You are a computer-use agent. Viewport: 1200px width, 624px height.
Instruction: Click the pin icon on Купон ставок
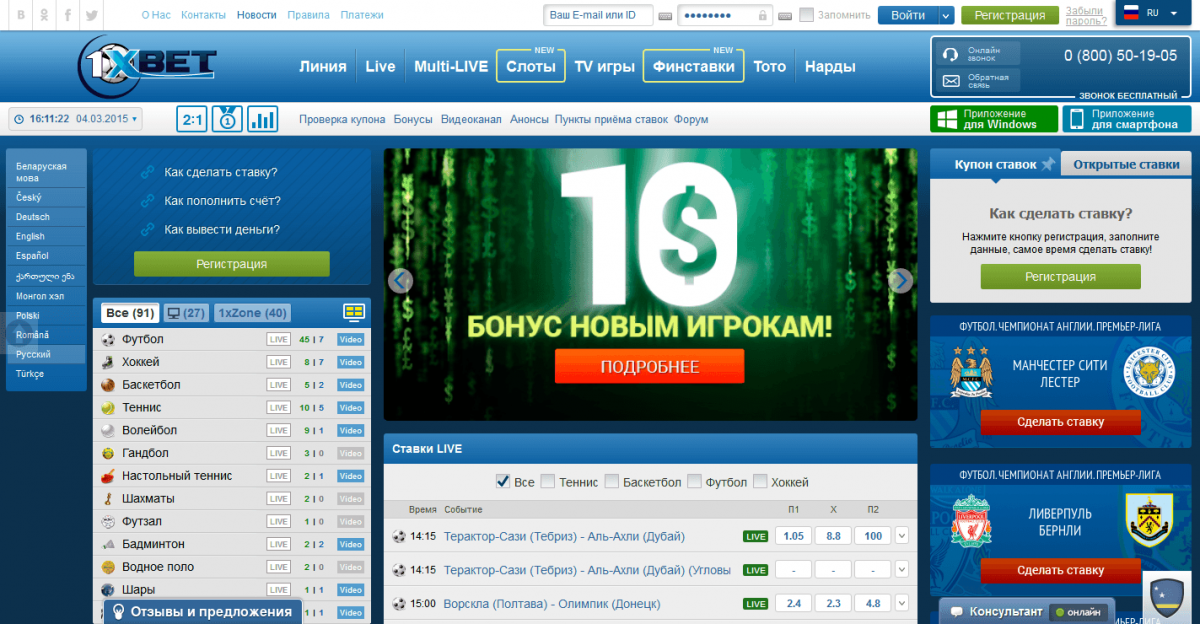[1048, 164]
